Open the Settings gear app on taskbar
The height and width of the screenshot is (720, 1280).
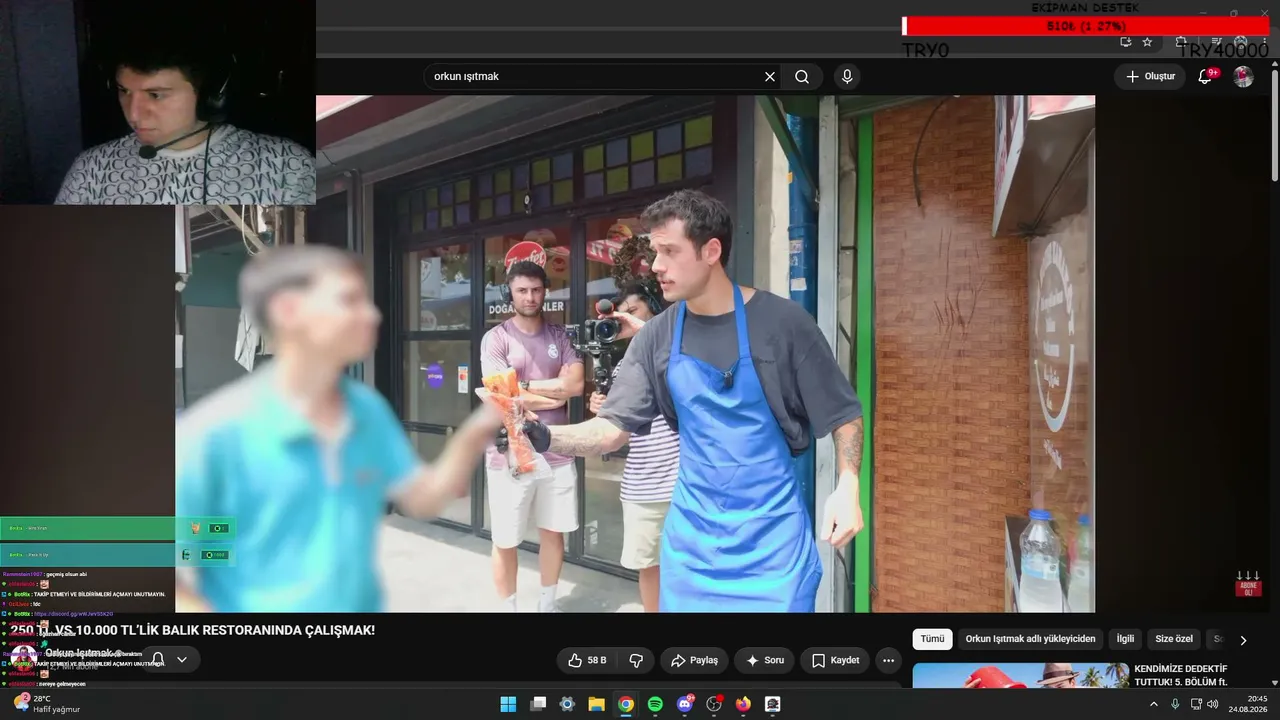[x=567, y=704]
